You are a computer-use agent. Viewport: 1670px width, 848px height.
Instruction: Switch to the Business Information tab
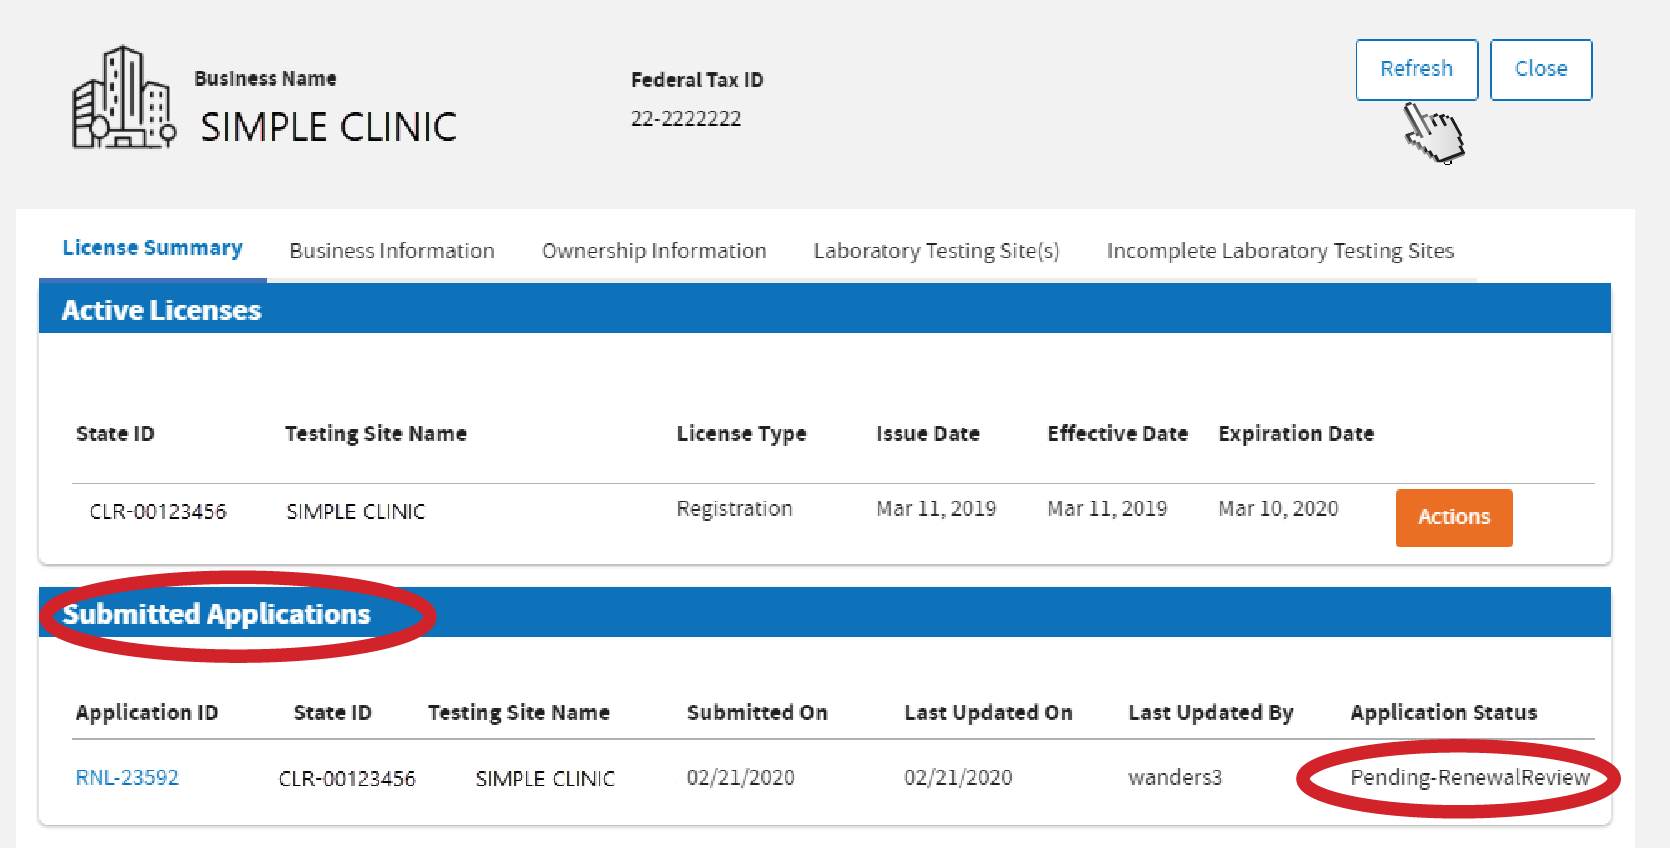tap(391, 251)
